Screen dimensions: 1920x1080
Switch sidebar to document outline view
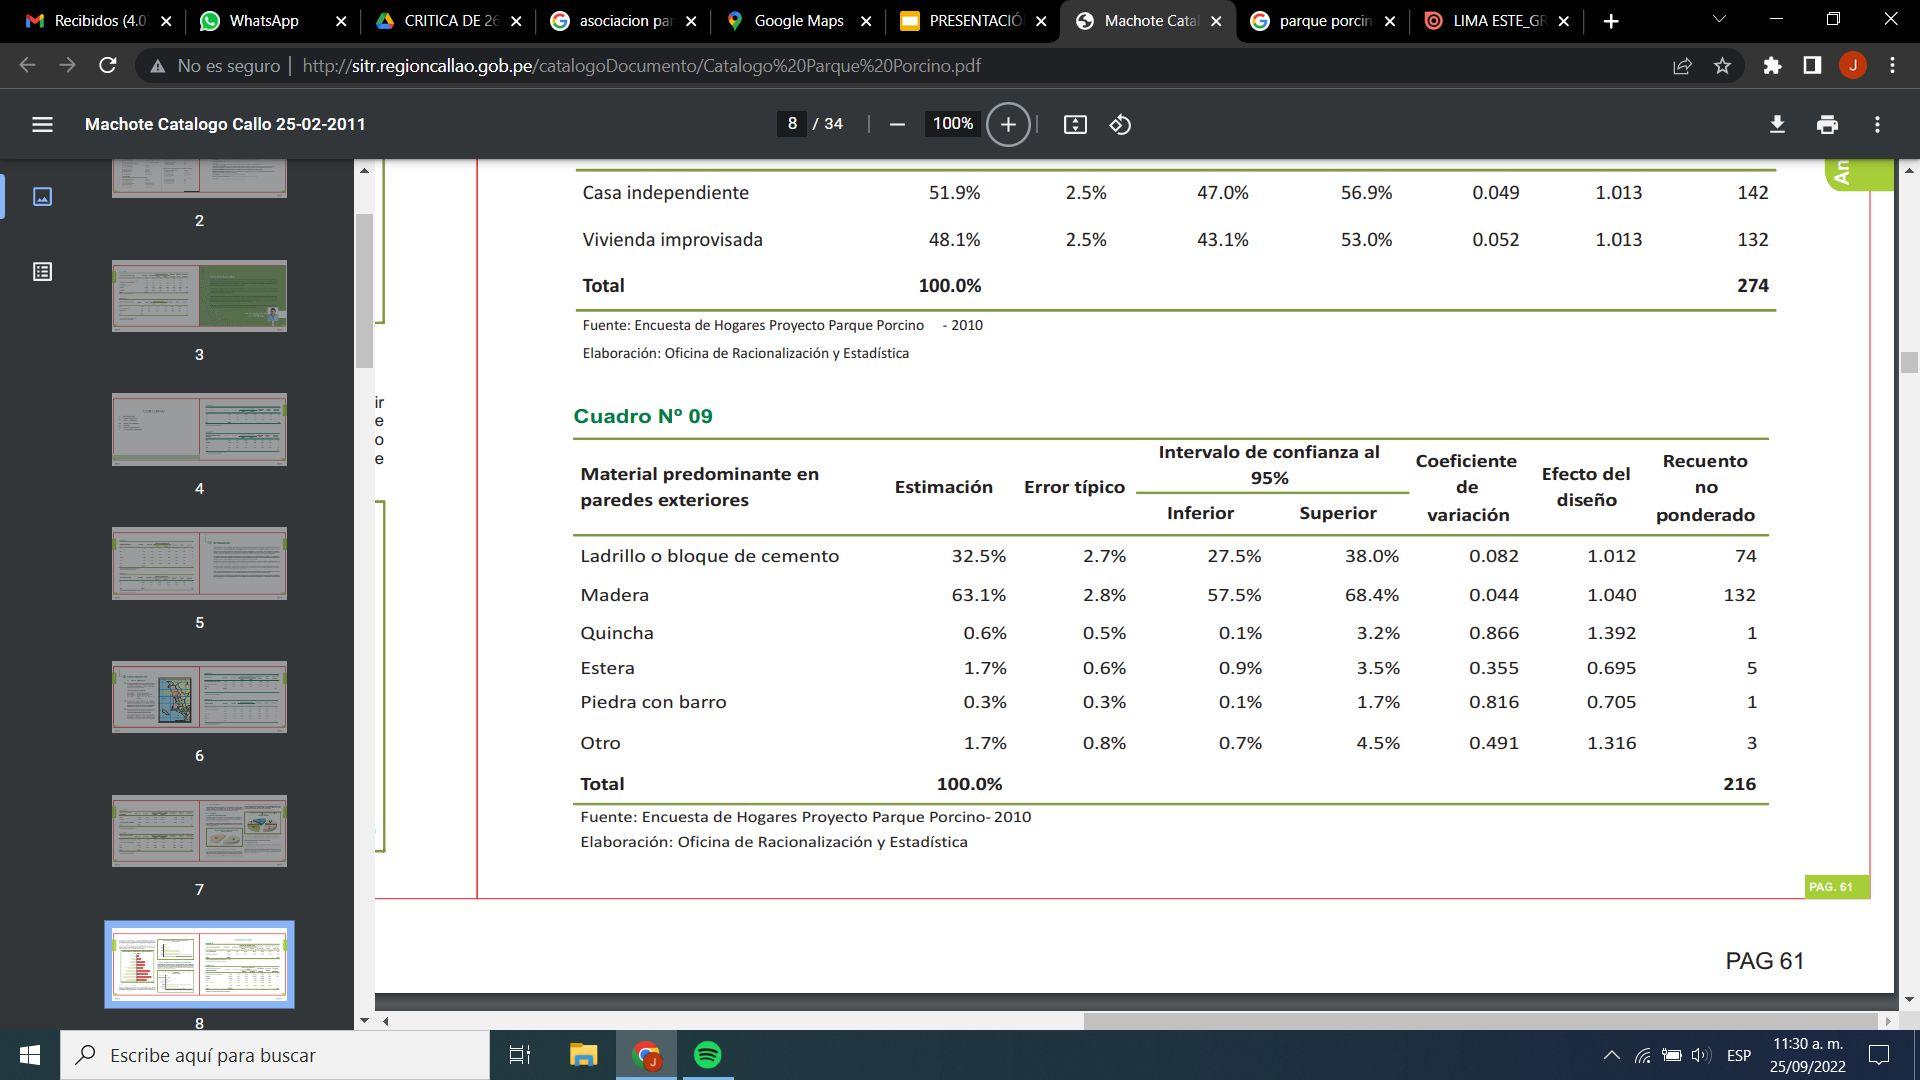click(x=42, y=271)
